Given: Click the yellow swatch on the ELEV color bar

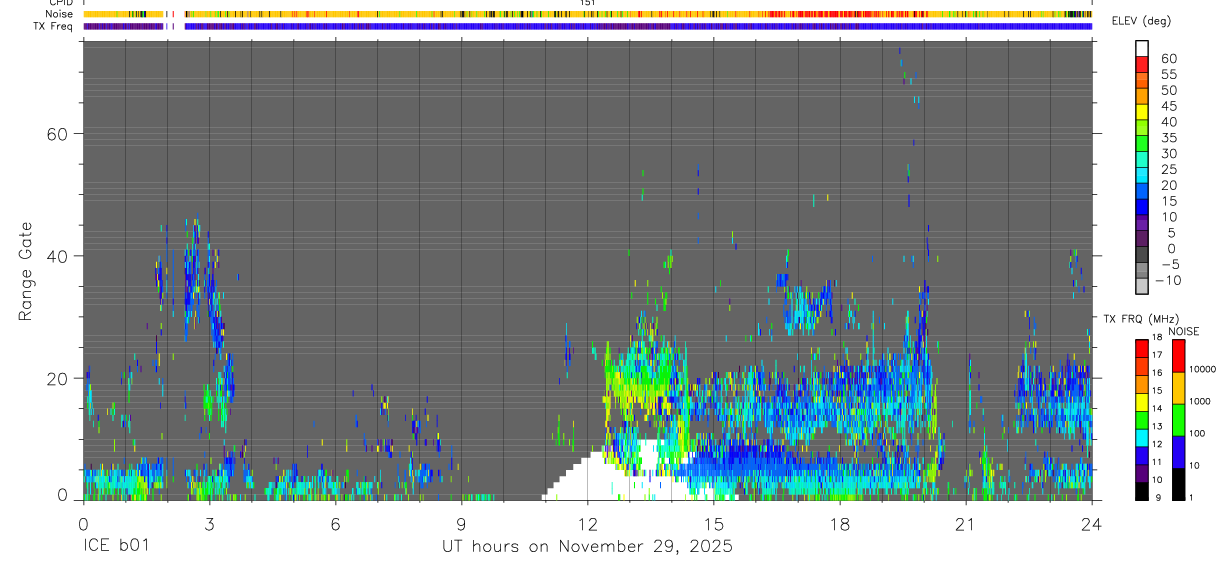Looking at the screenshot, I should click(x=1142, y=113).
